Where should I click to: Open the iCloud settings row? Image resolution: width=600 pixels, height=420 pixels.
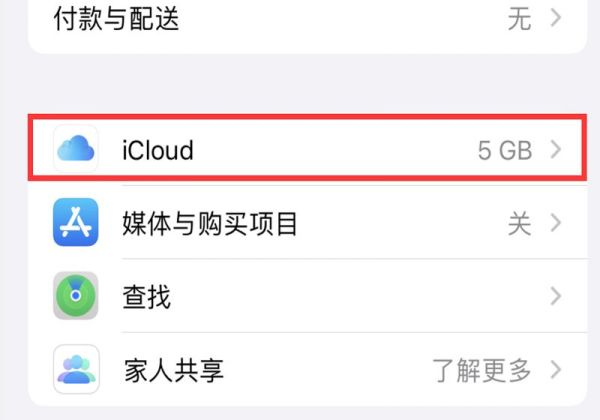click(307, 148)
